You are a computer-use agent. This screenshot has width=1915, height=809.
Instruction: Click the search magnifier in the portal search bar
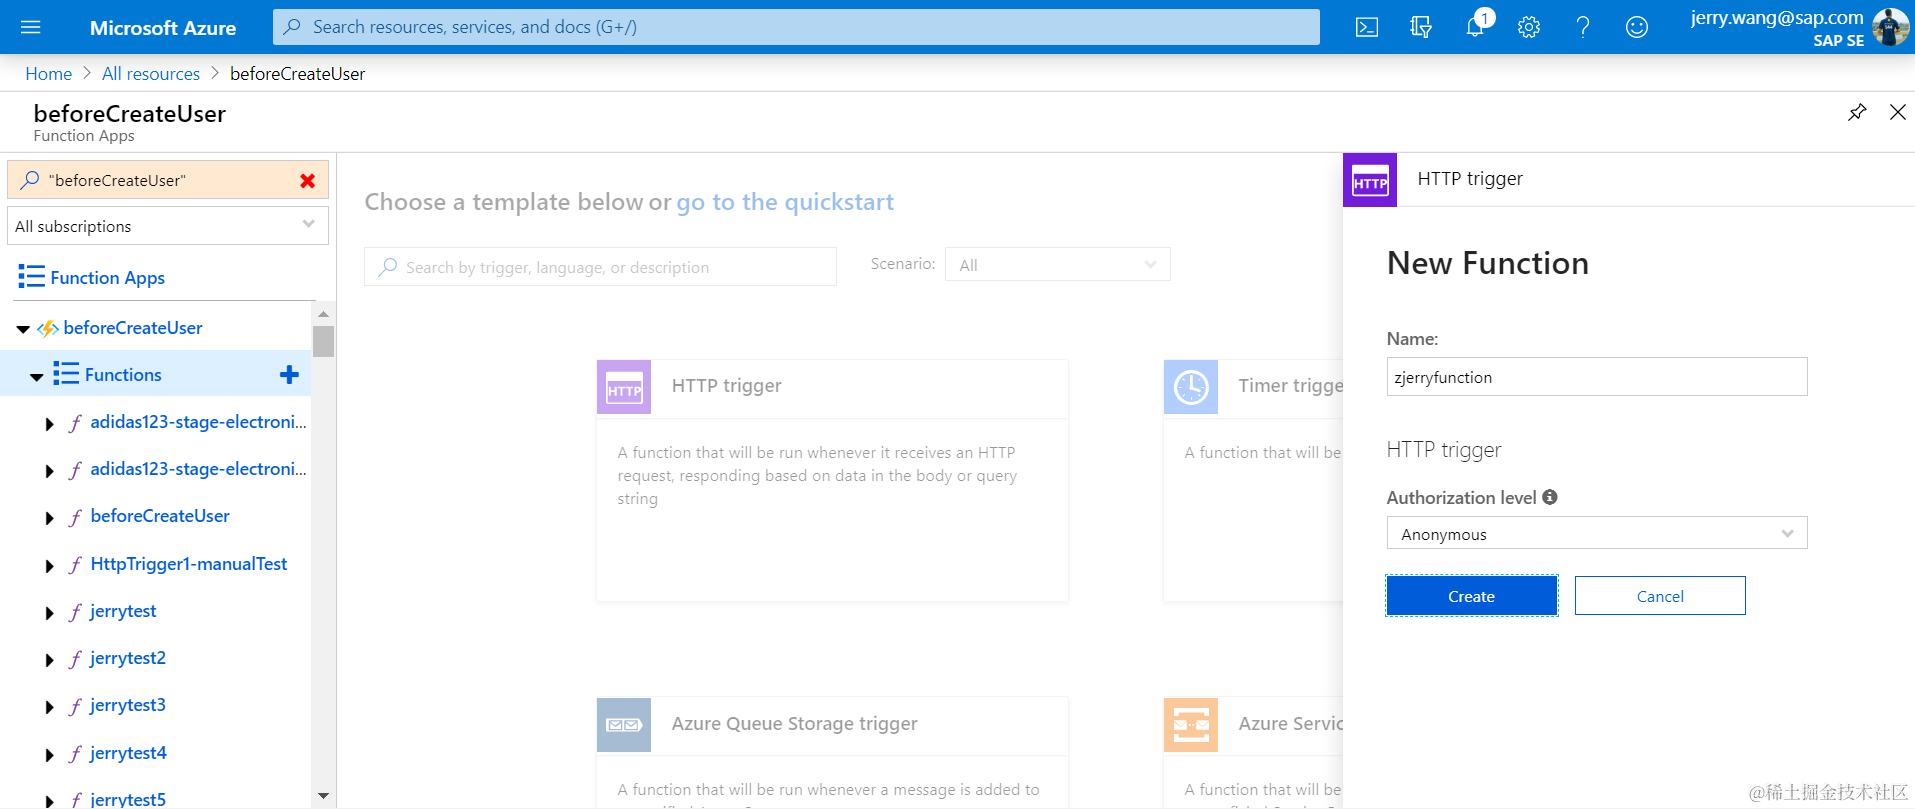point(292,27)
